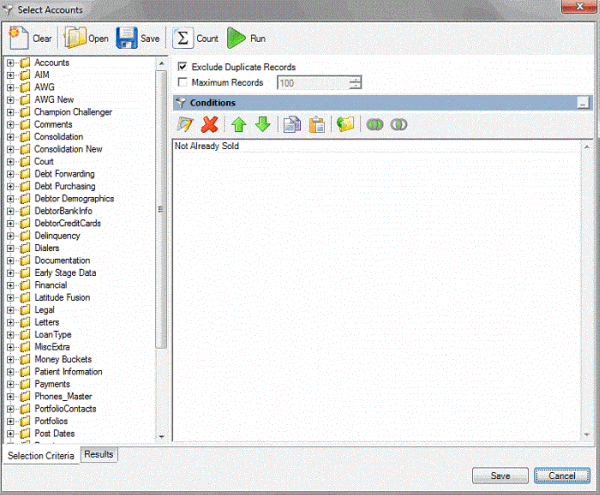Move condition up with green up arrow

(x=239, y=124)
